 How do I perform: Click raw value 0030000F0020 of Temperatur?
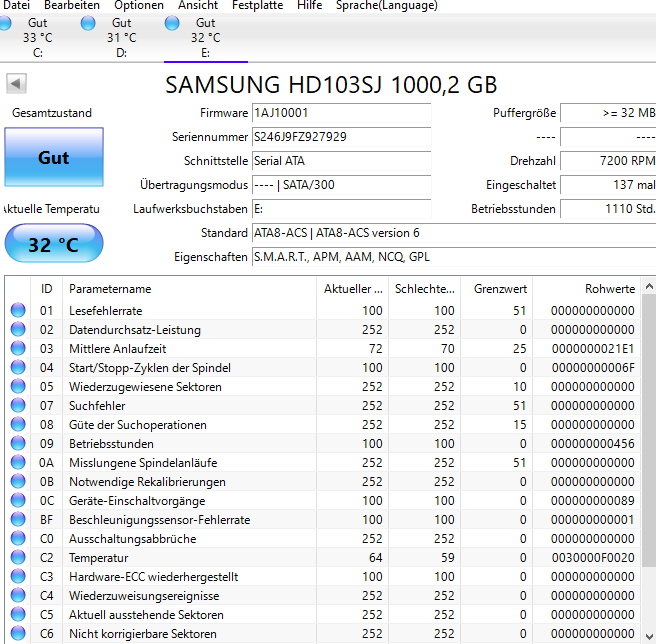[x=593, y=558]
